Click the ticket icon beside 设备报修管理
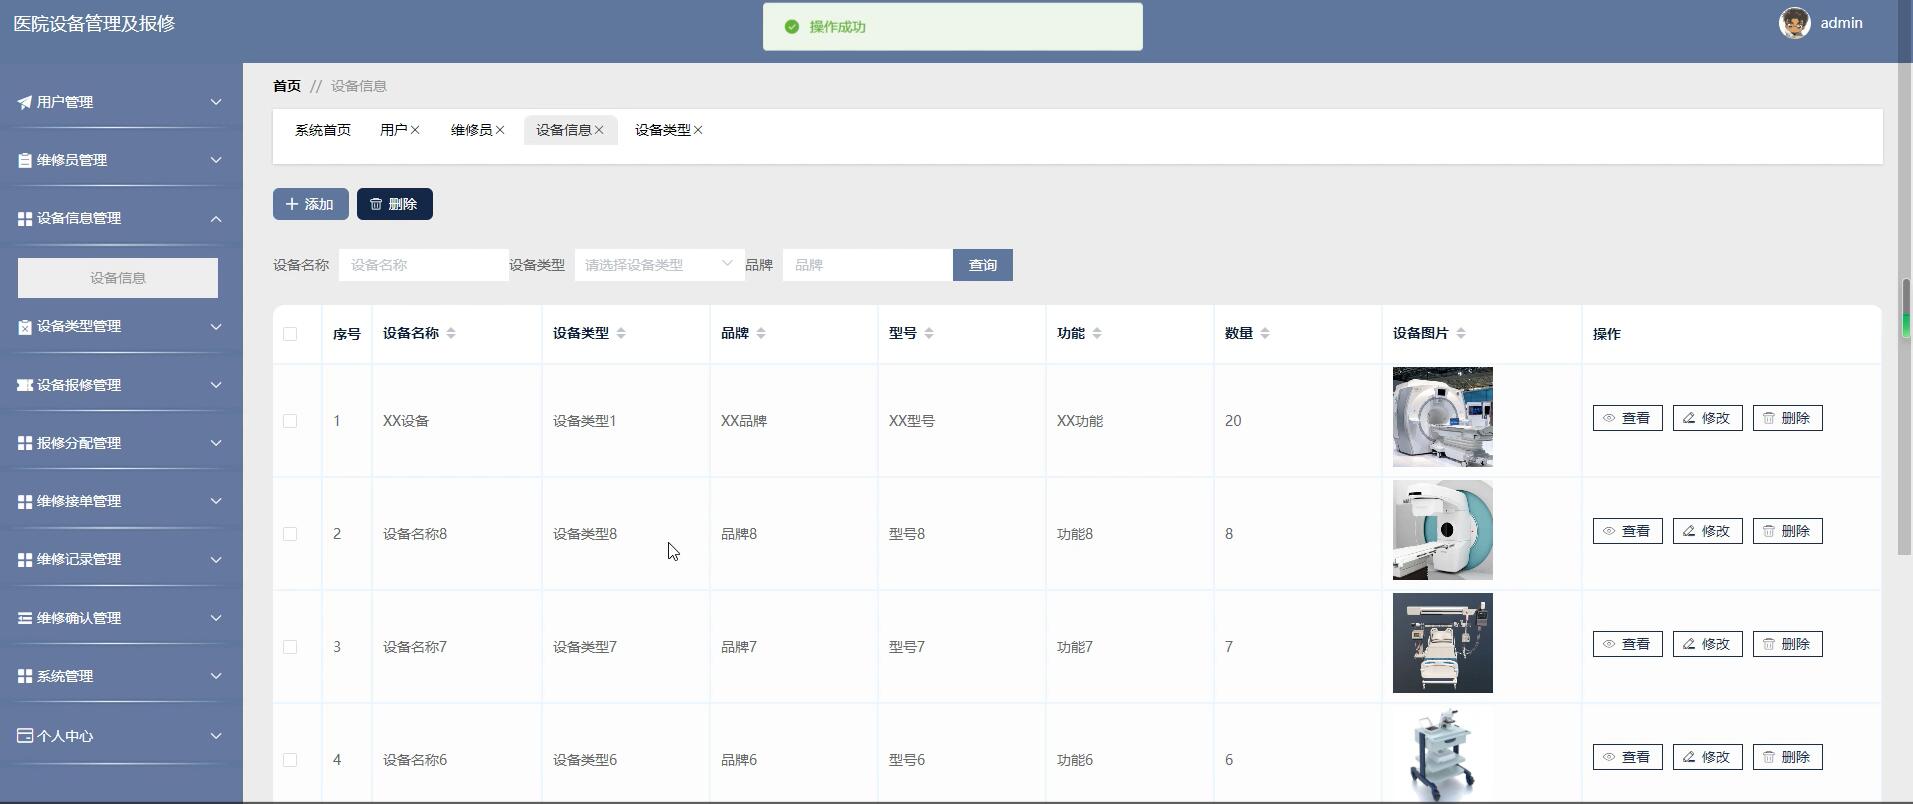The width and height of the screenshot is (1913, 804). click(x=25, y=385)
